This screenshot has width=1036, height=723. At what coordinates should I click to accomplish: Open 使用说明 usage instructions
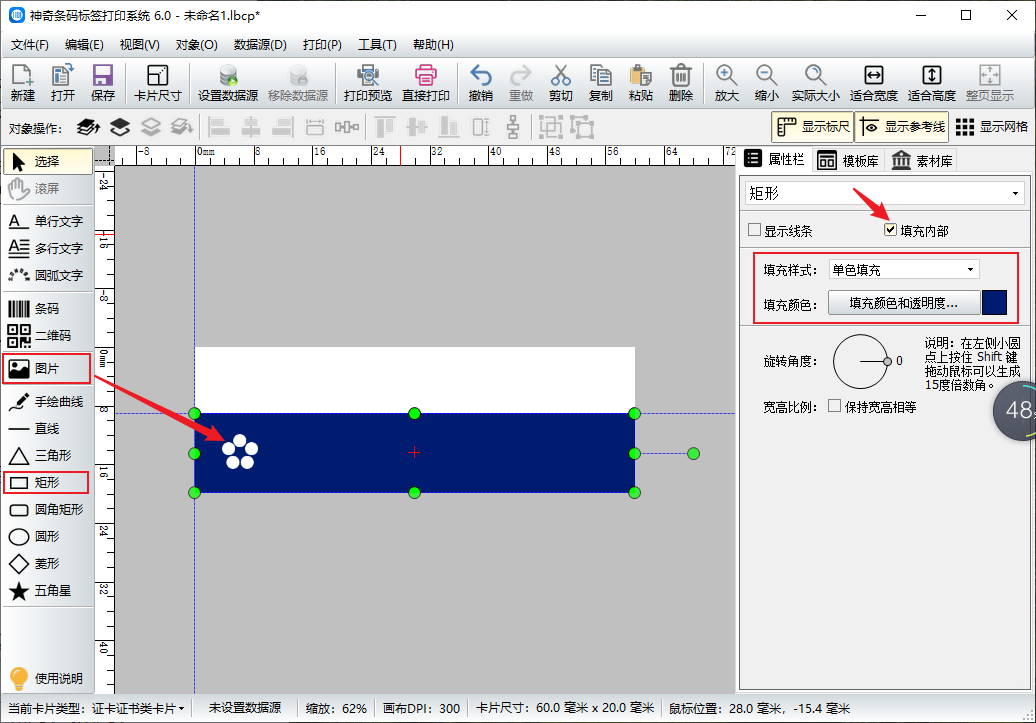click(48, 678)
